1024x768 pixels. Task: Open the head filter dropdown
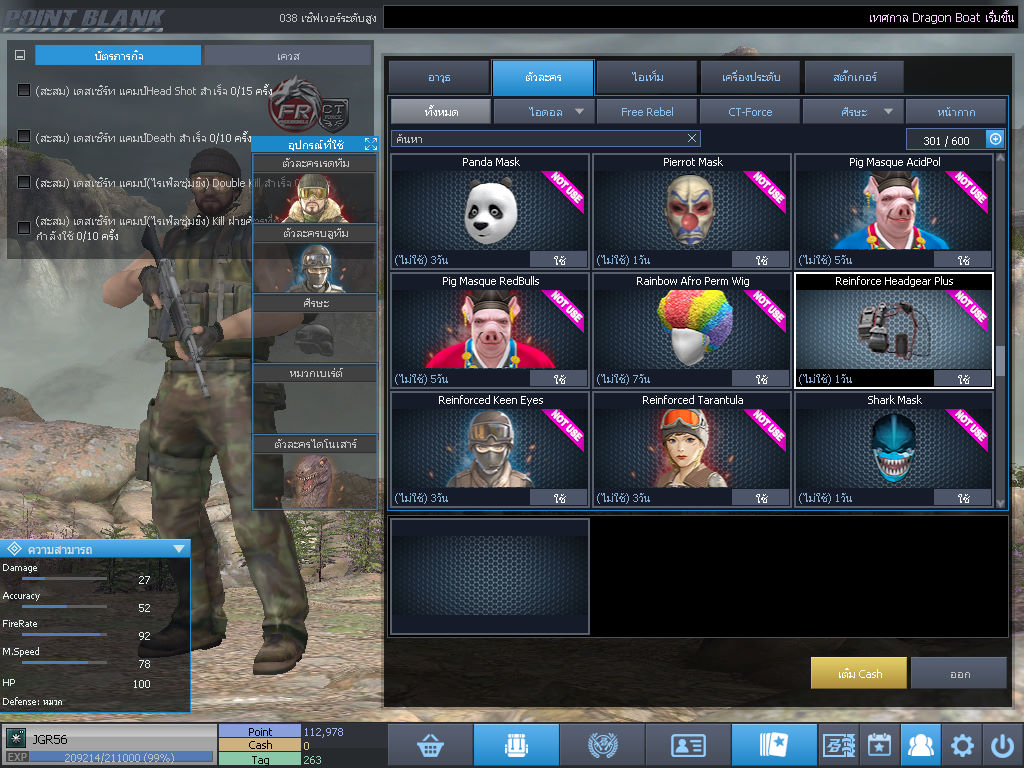pos(853,112)
